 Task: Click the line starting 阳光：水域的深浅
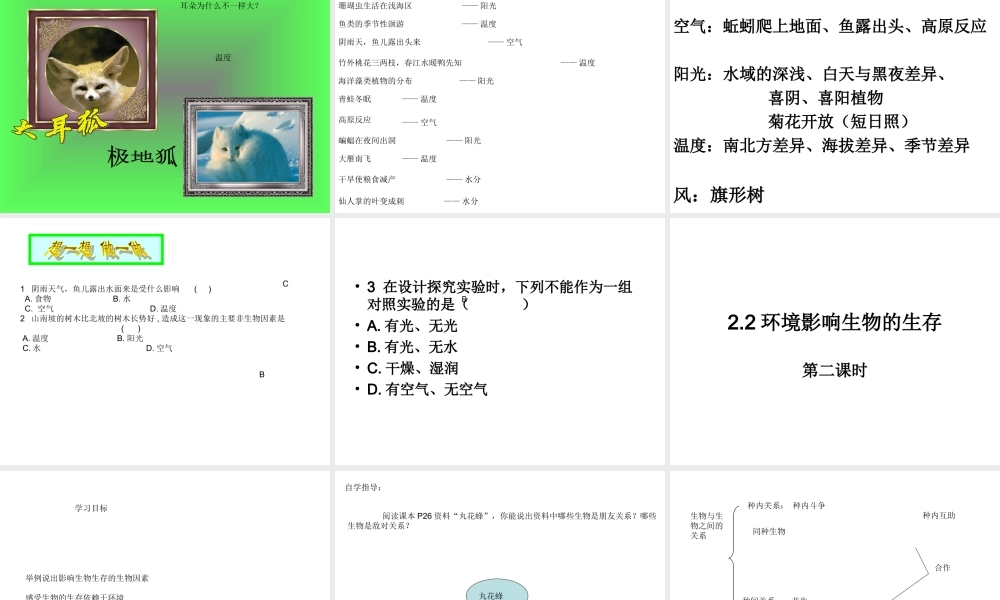810,74
